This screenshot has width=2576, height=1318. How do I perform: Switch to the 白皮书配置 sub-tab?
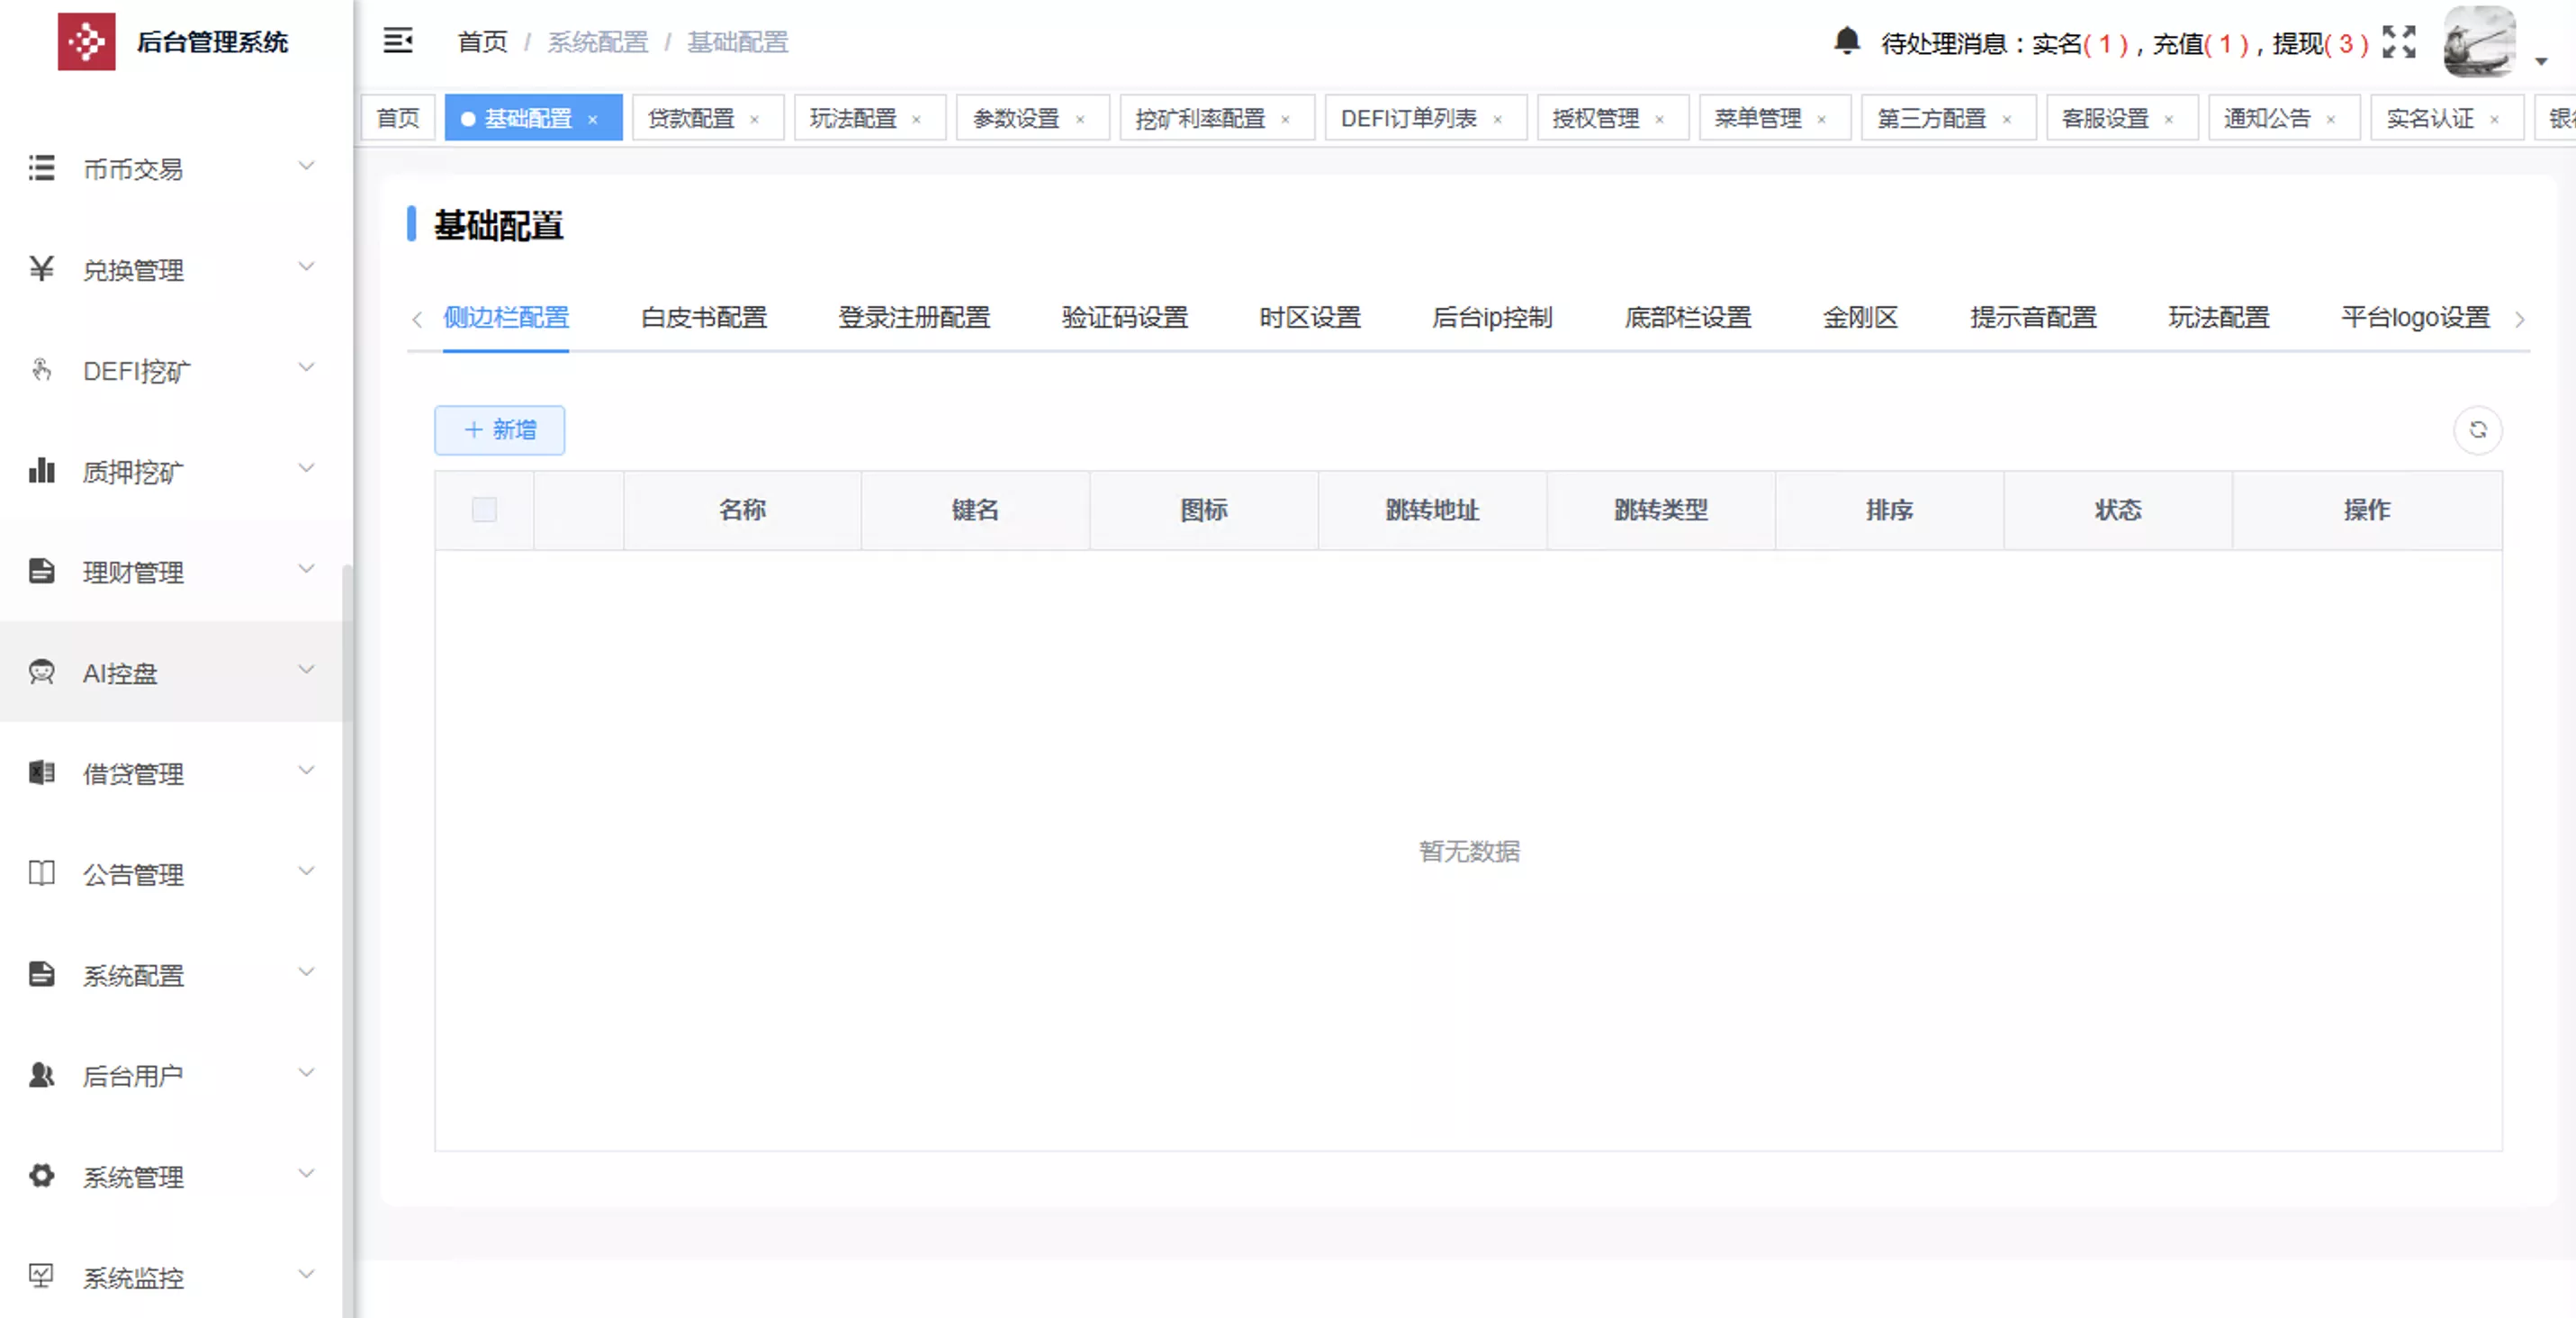(703, 318)
